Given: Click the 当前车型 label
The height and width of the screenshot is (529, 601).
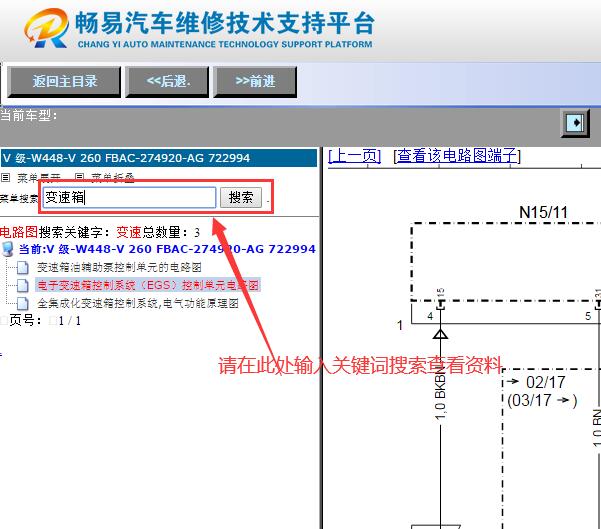Looking at the screenshot, I should pyautogui.click(x=29, y=115).
